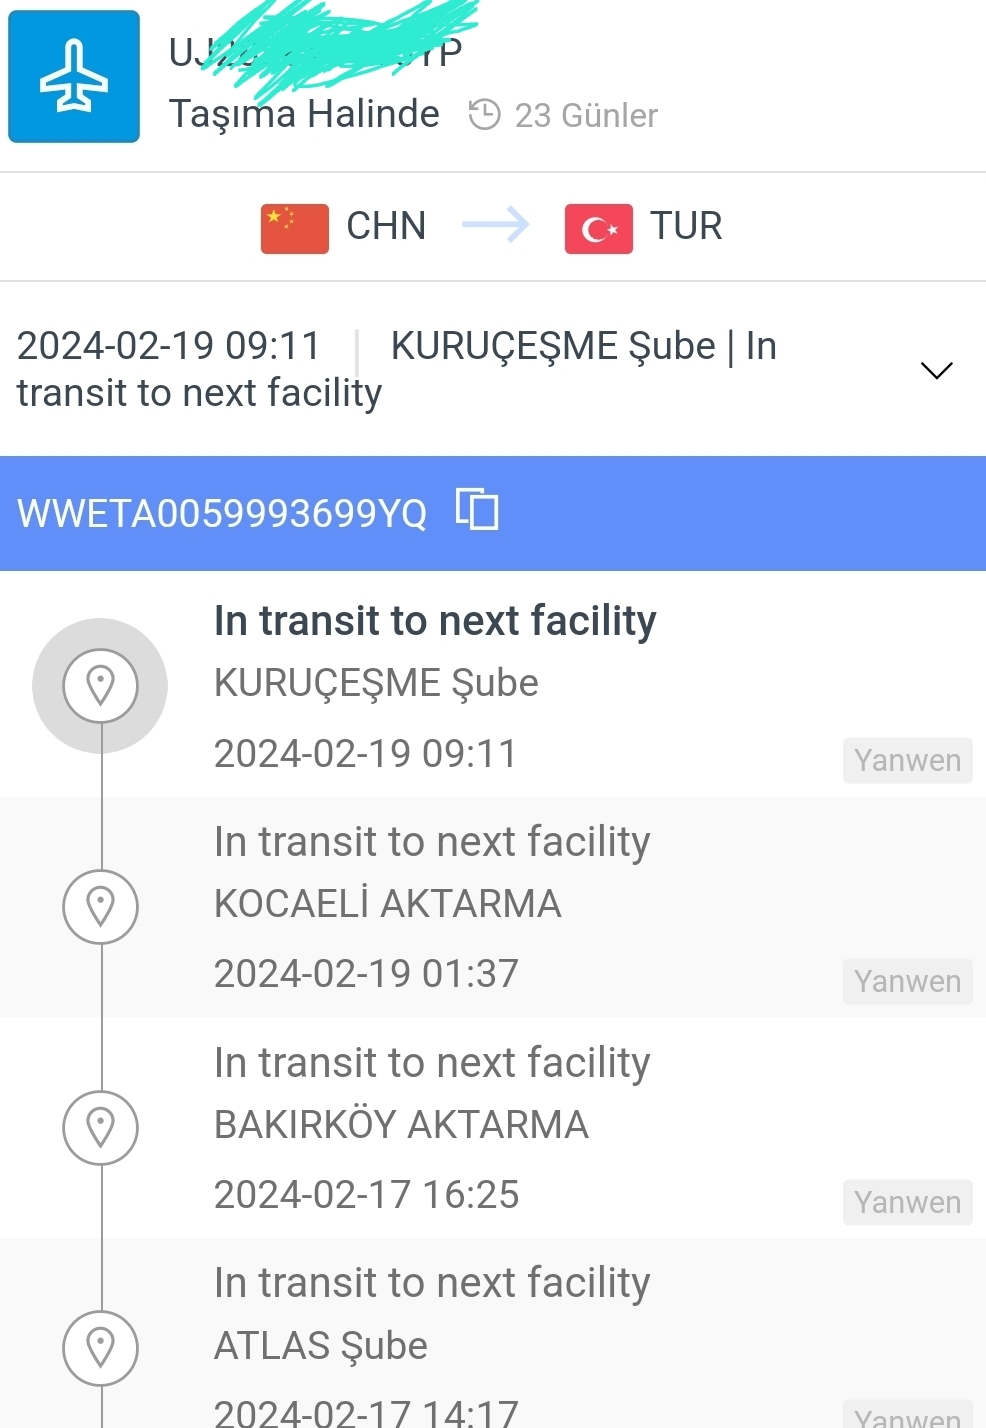
Task: Tap the Yanwen tag for KOCAELİ entry
Action: click(x=907, y=982)
